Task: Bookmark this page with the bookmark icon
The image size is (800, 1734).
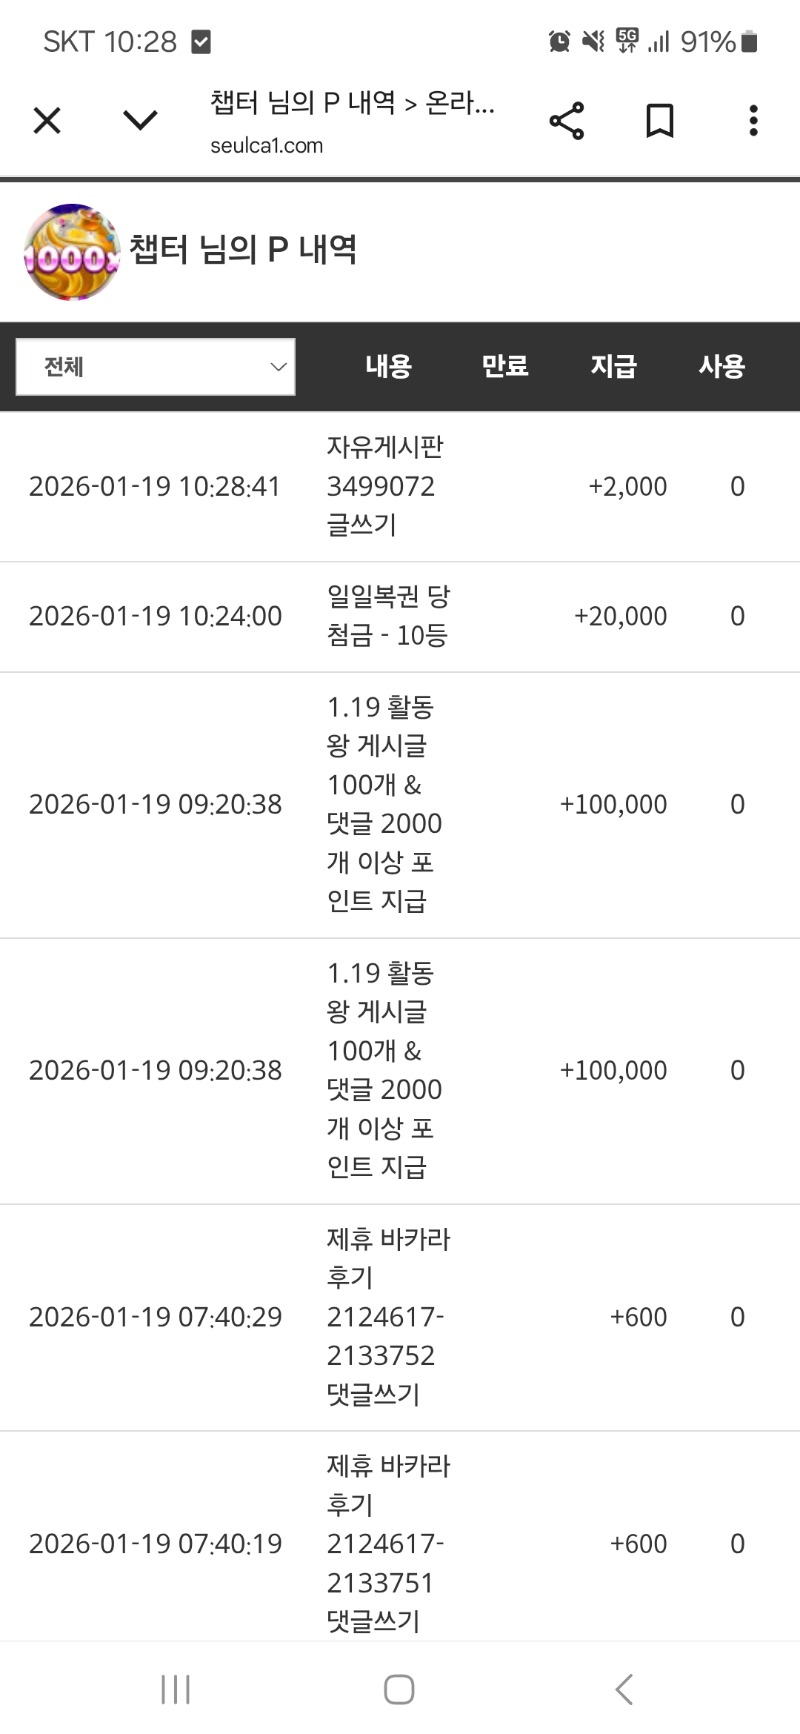Action: click(659, 121)
